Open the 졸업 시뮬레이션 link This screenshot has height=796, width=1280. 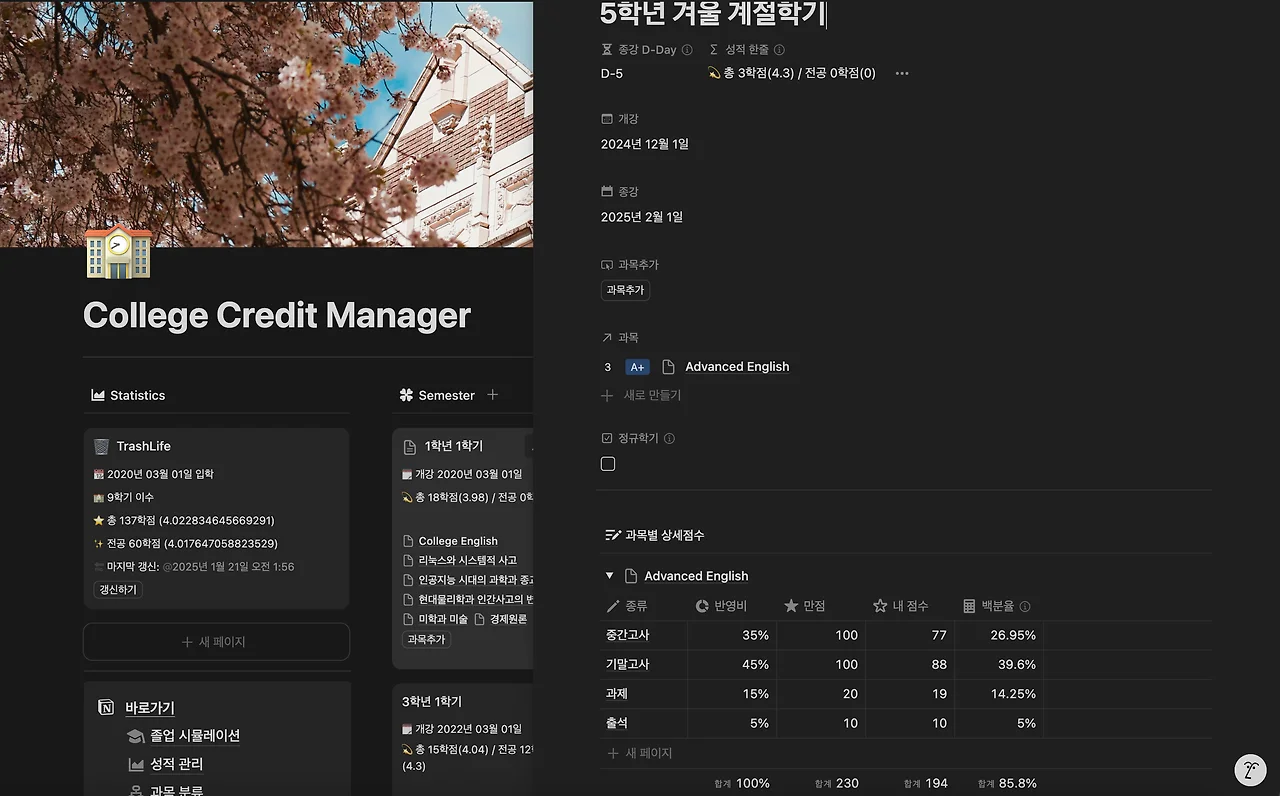tap(195, 735)
